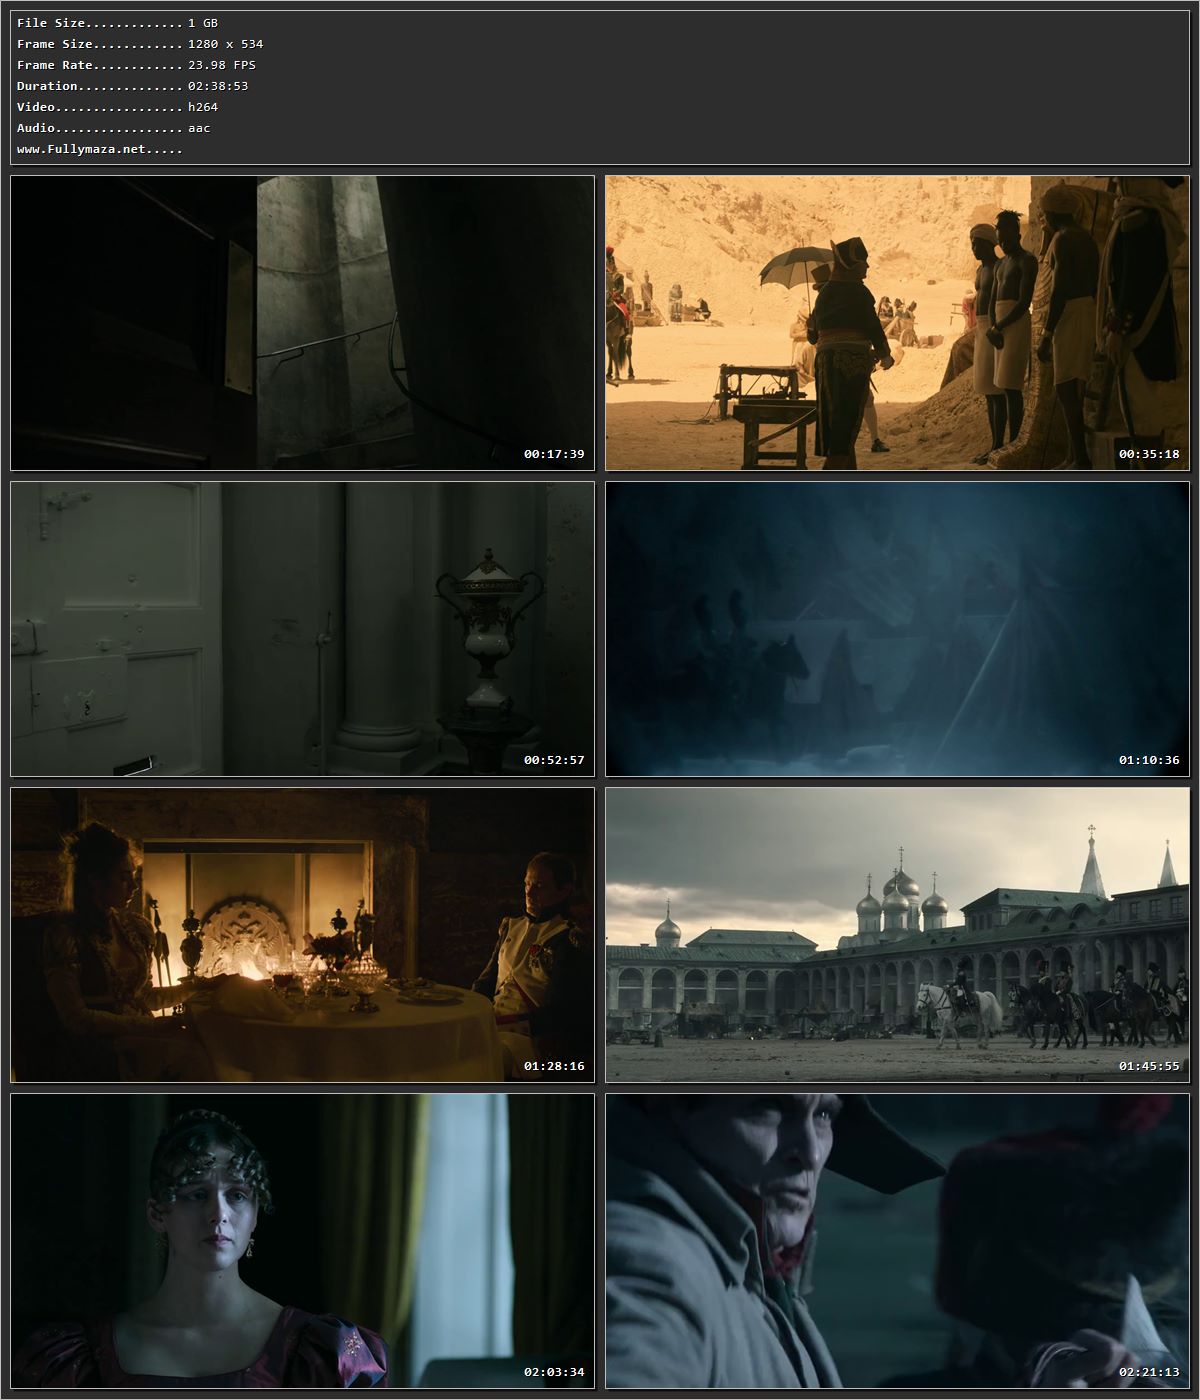
Task: Open the bicorne hat thumbnail 02:21:13
Action: pos(897,1241)
